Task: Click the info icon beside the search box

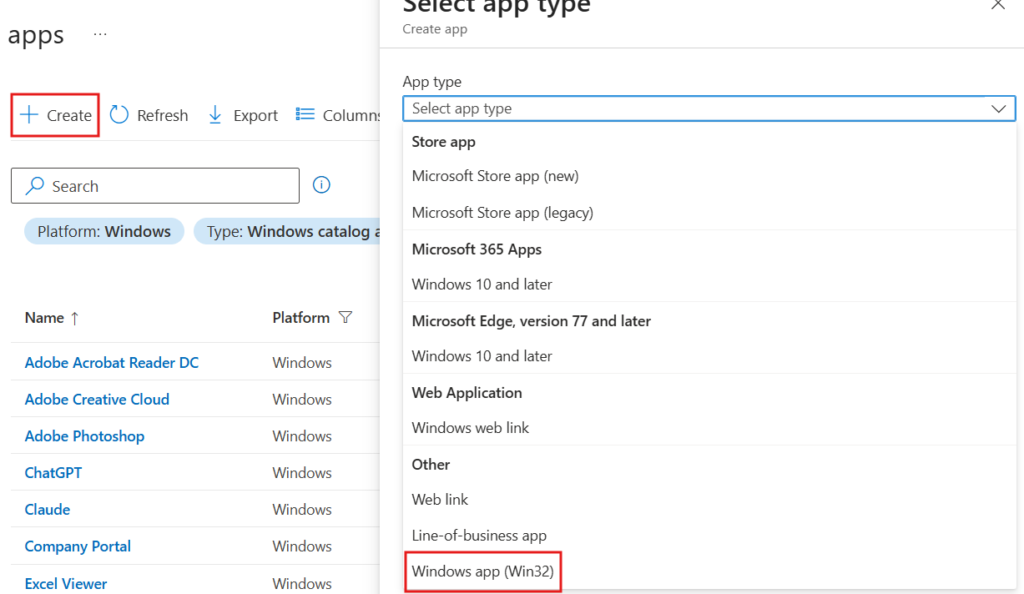Action: (x=321, y=185)
